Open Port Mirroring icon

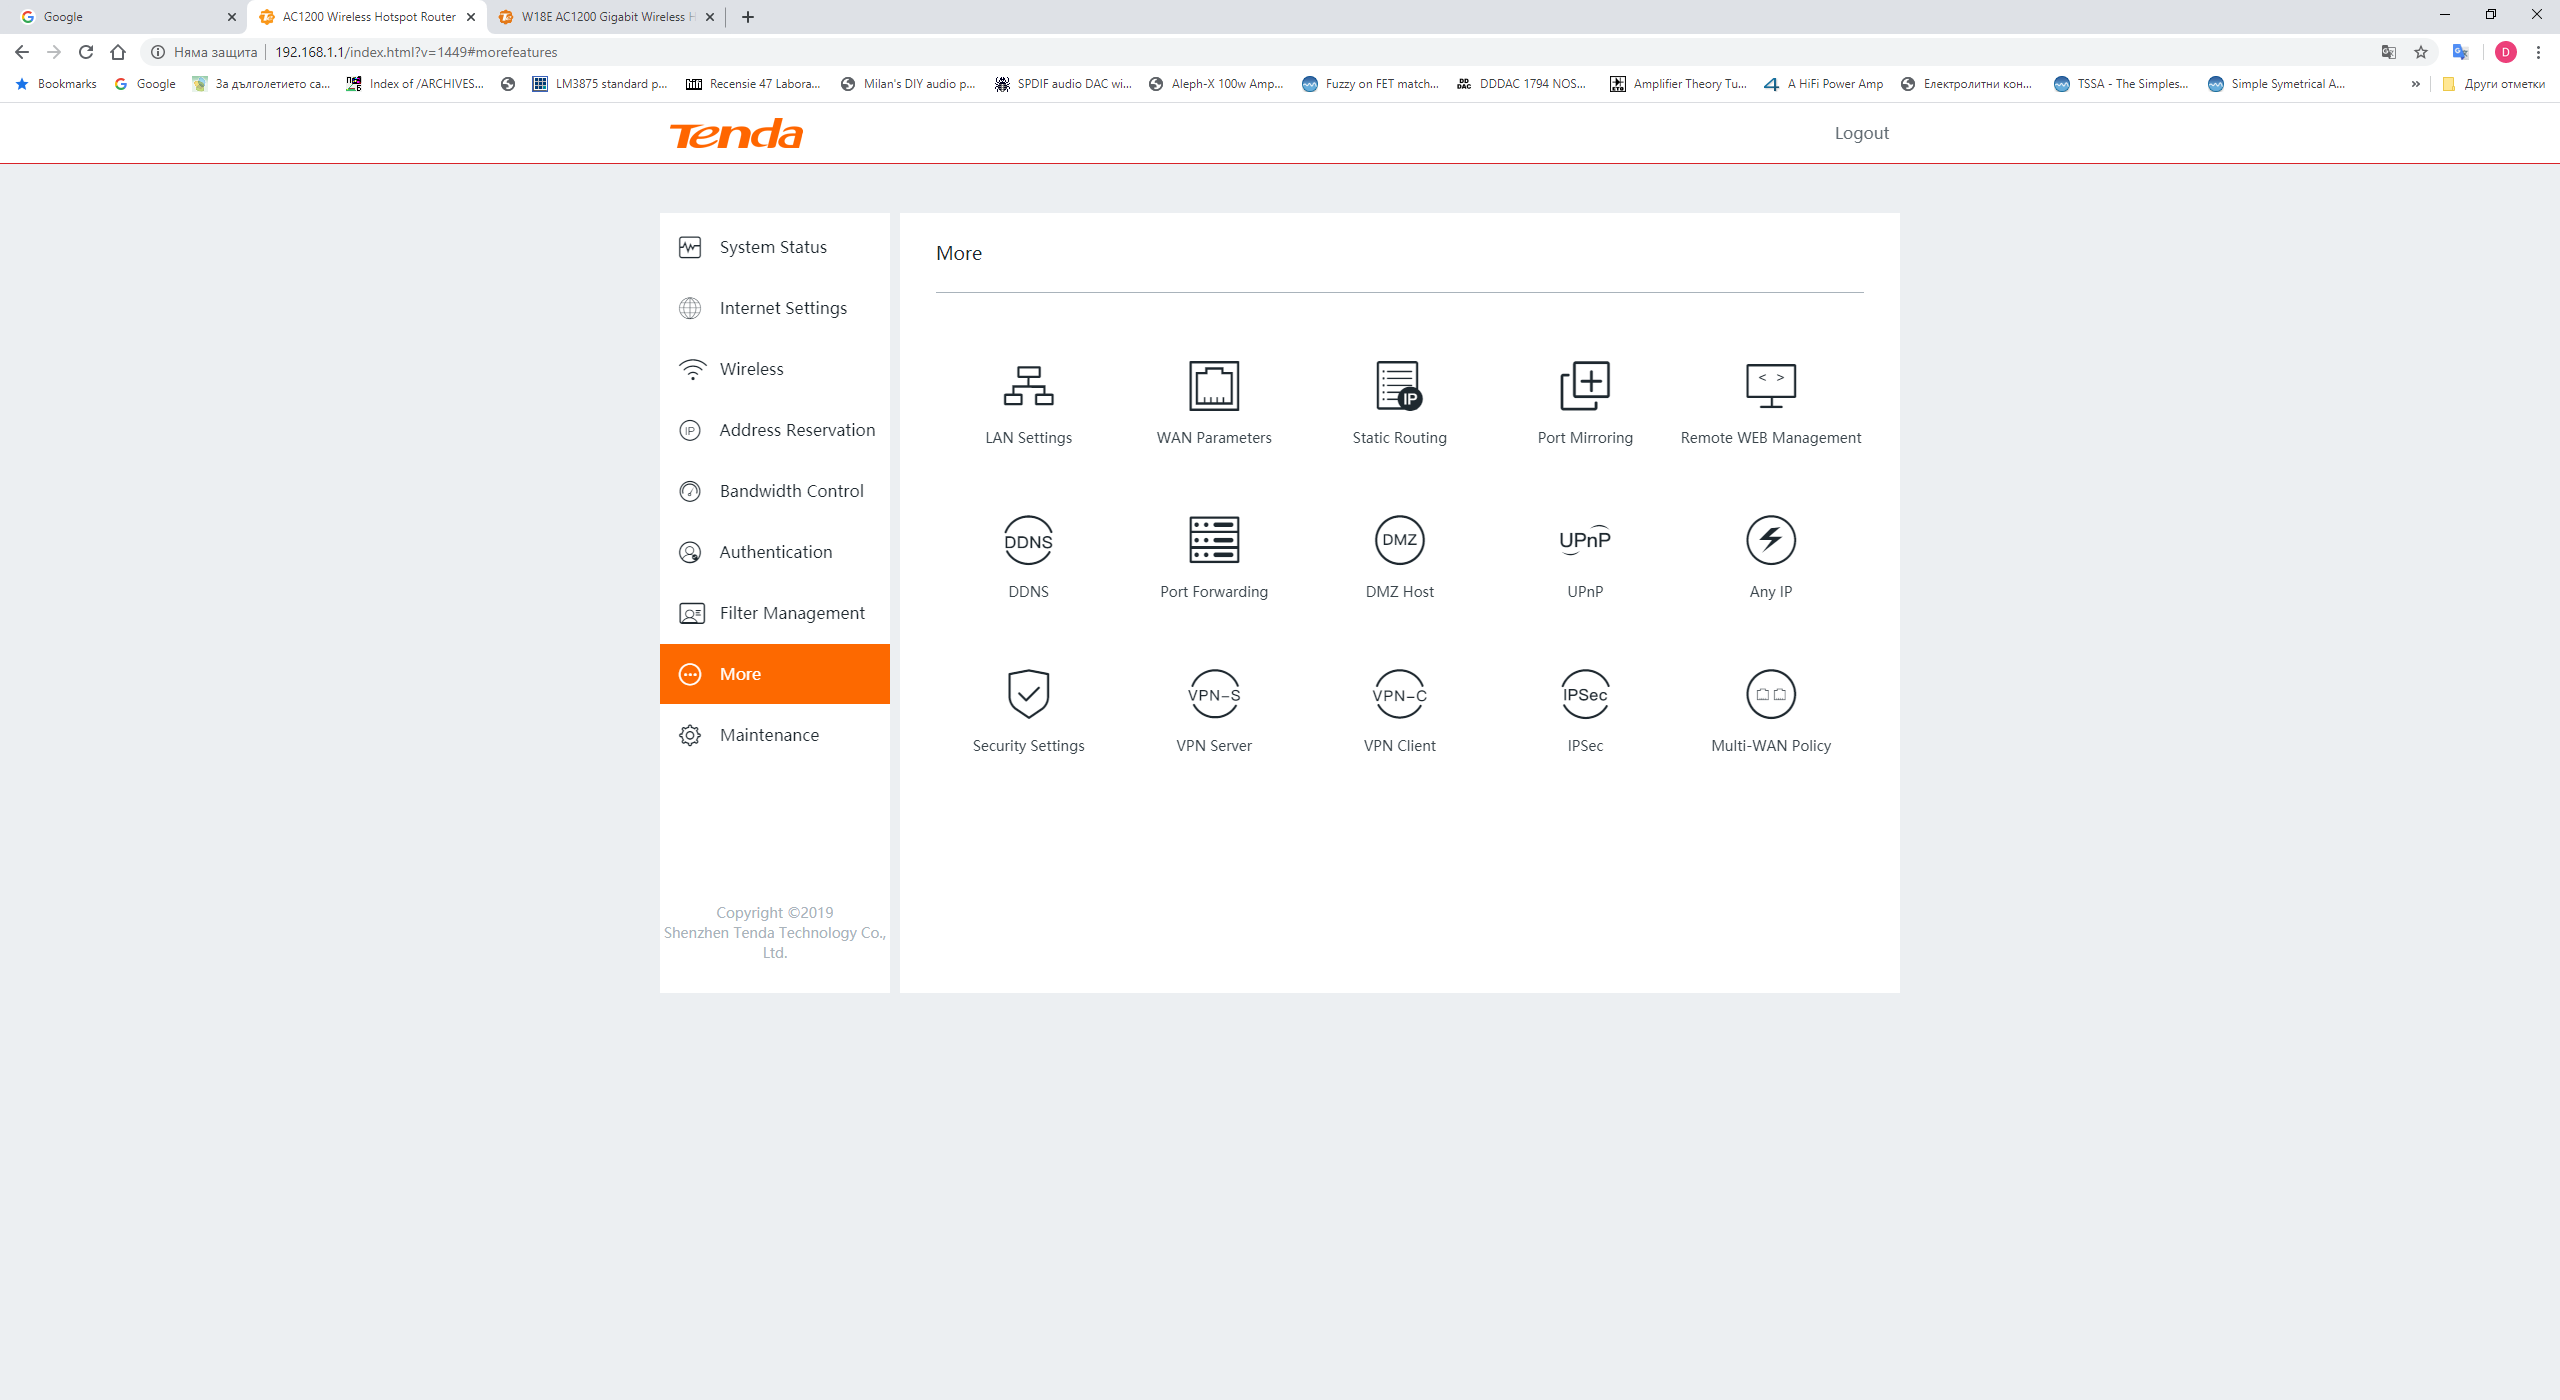(x=1585, y=386)
